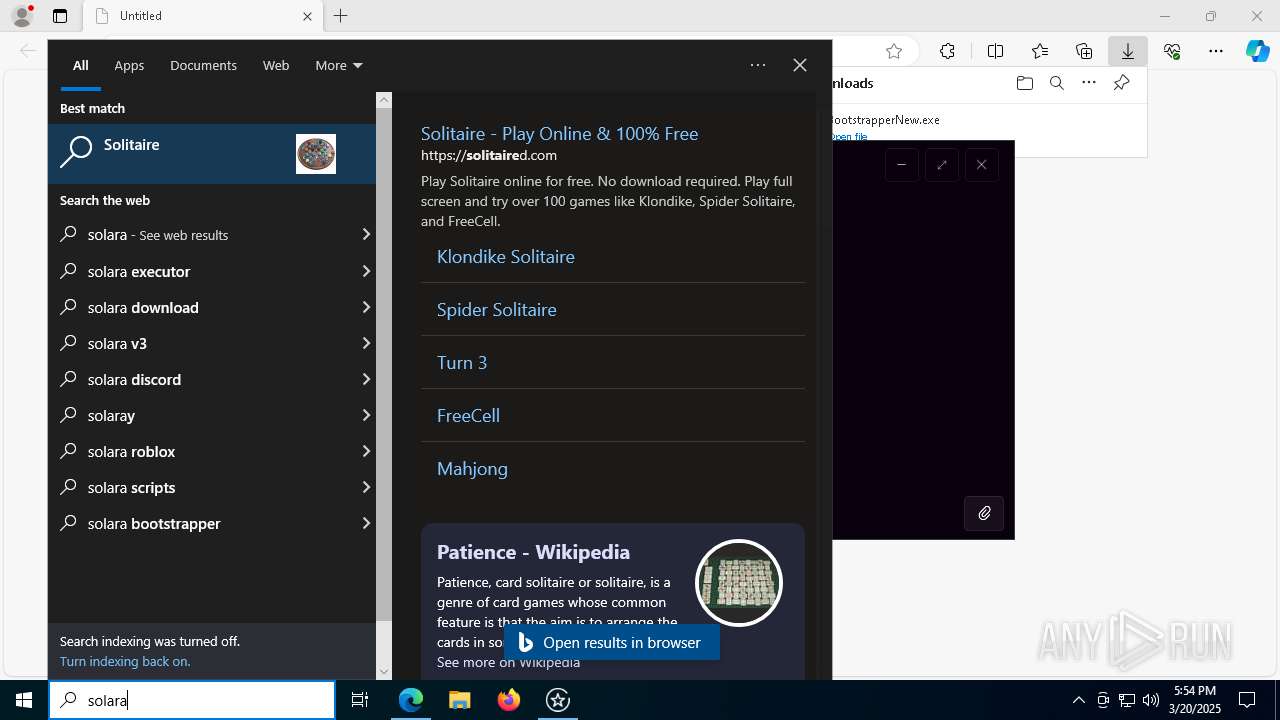Viewport: 1280px width, 720px height.
Task: Open the star app icon on taskbar
Action: point(558,700)
